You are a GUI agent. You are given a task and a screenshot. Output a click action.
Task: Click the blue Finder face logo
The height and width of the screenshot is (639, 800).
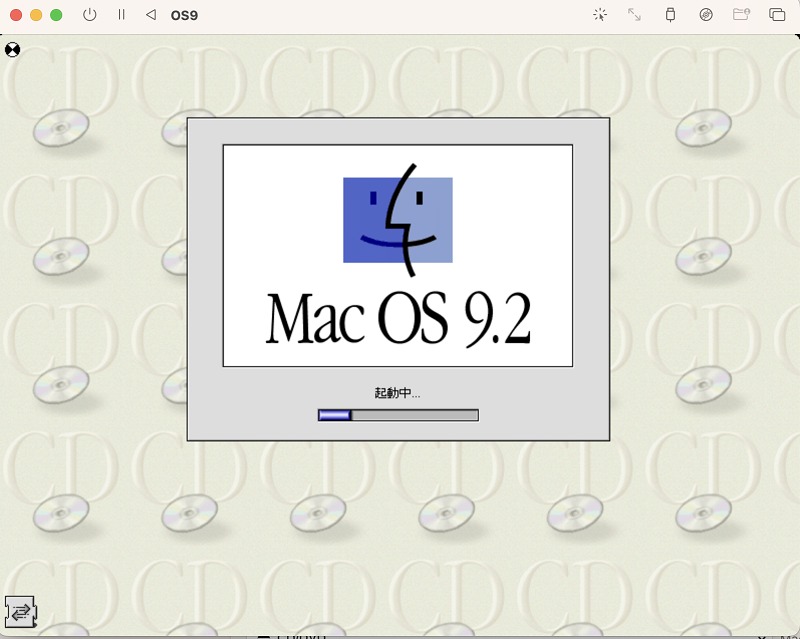pos(398,220)
